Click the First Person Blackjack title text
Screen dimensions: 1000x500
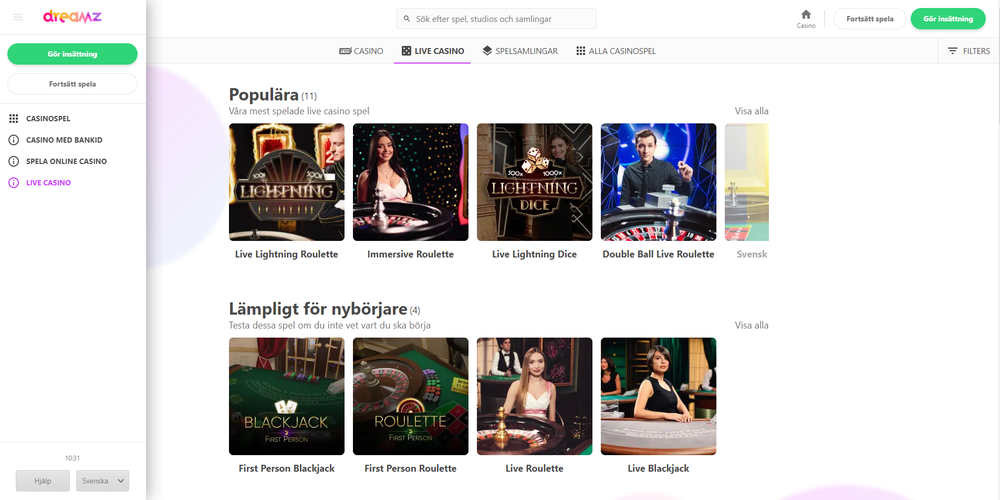point(286,469)
